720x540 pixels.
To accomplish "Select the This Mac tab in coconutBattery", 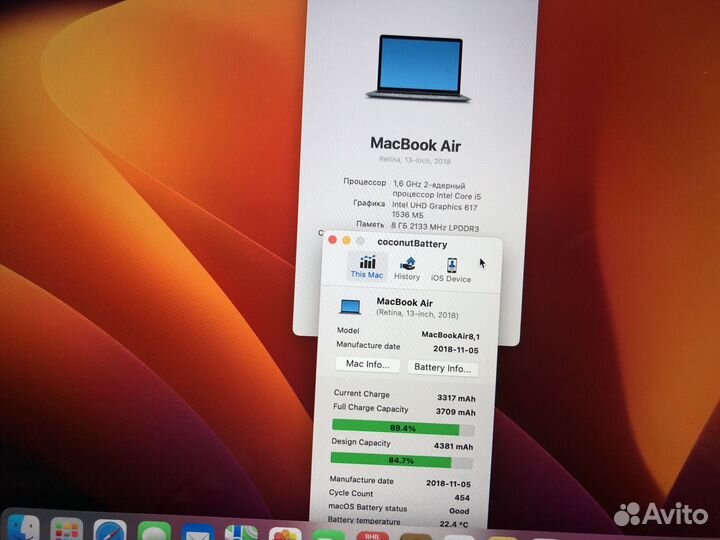I will coord(367,267).
